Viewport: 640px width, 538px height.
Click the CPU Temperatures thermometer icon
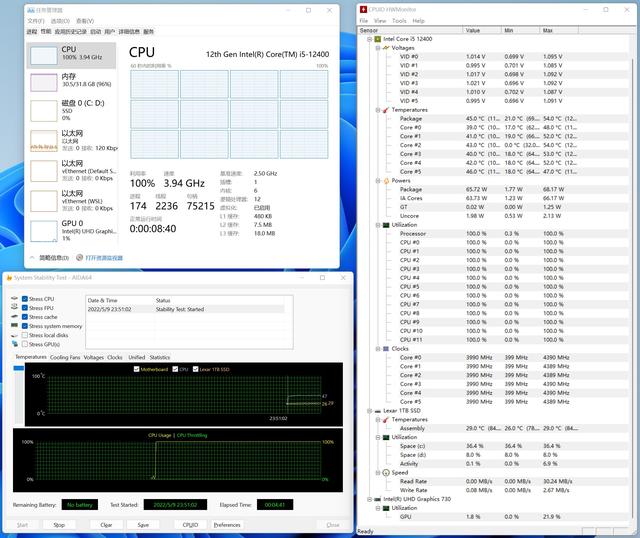(386, 110)
